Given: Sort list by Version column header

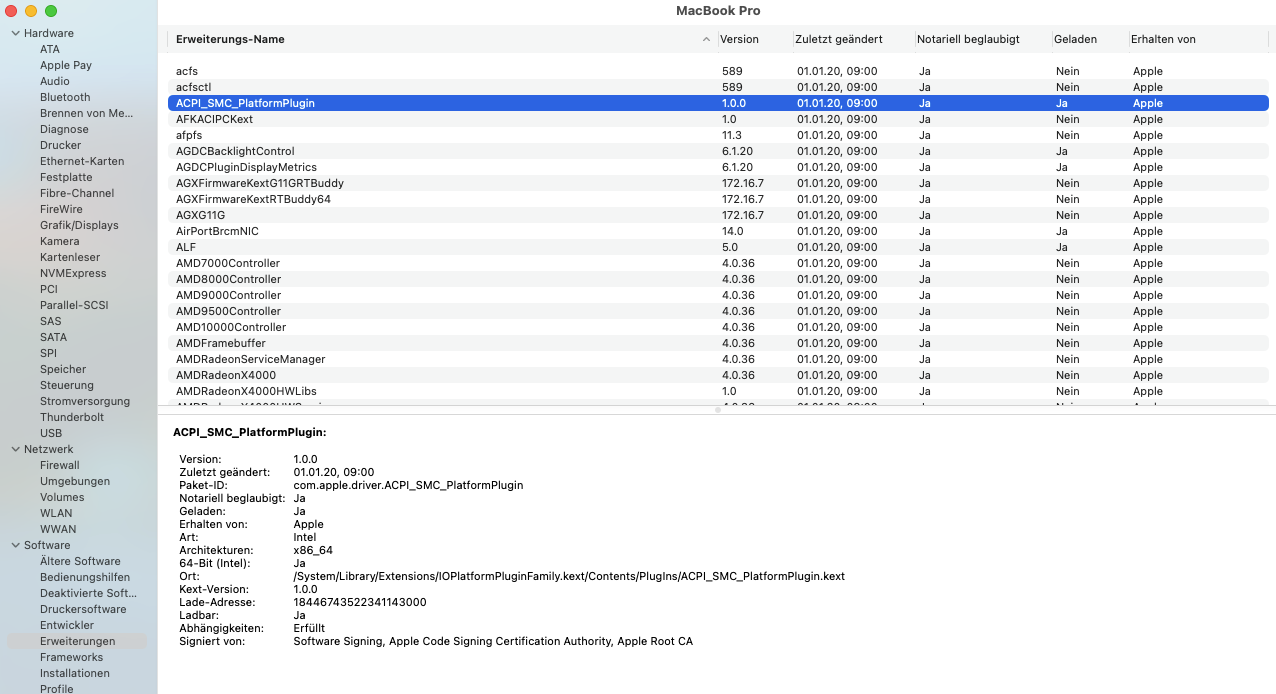Looking at the screenshot, I should (740, 40).
